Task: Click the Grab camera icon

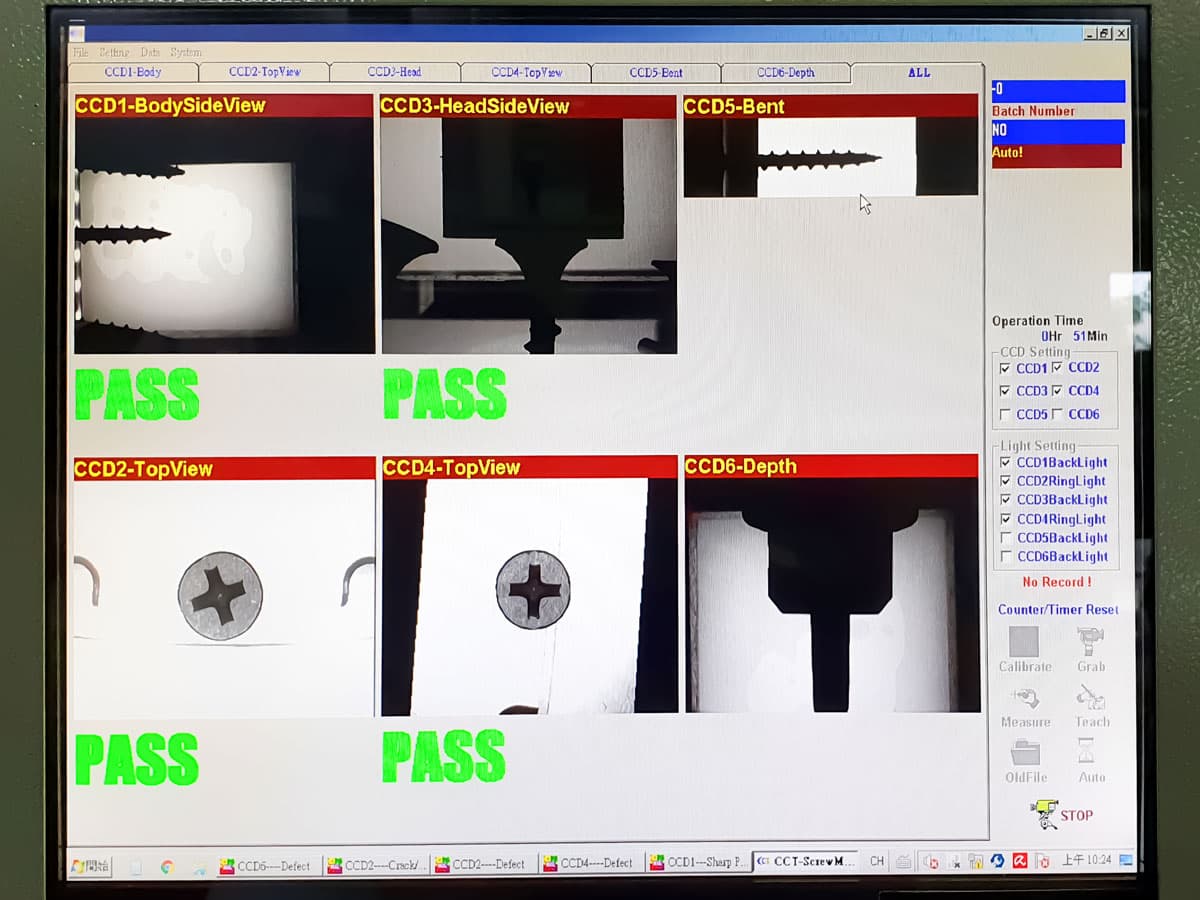Action: pos(1090,642)
